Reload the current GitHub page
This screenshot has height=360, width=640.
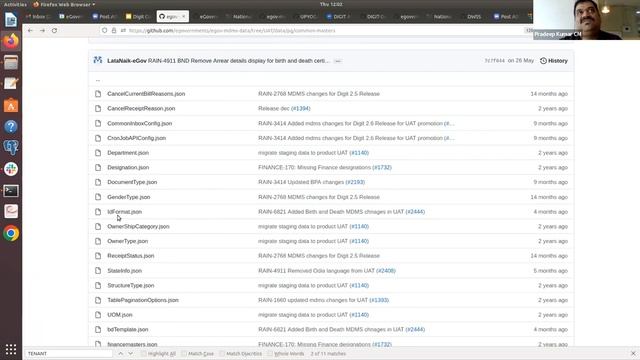[x=54, y=31]
